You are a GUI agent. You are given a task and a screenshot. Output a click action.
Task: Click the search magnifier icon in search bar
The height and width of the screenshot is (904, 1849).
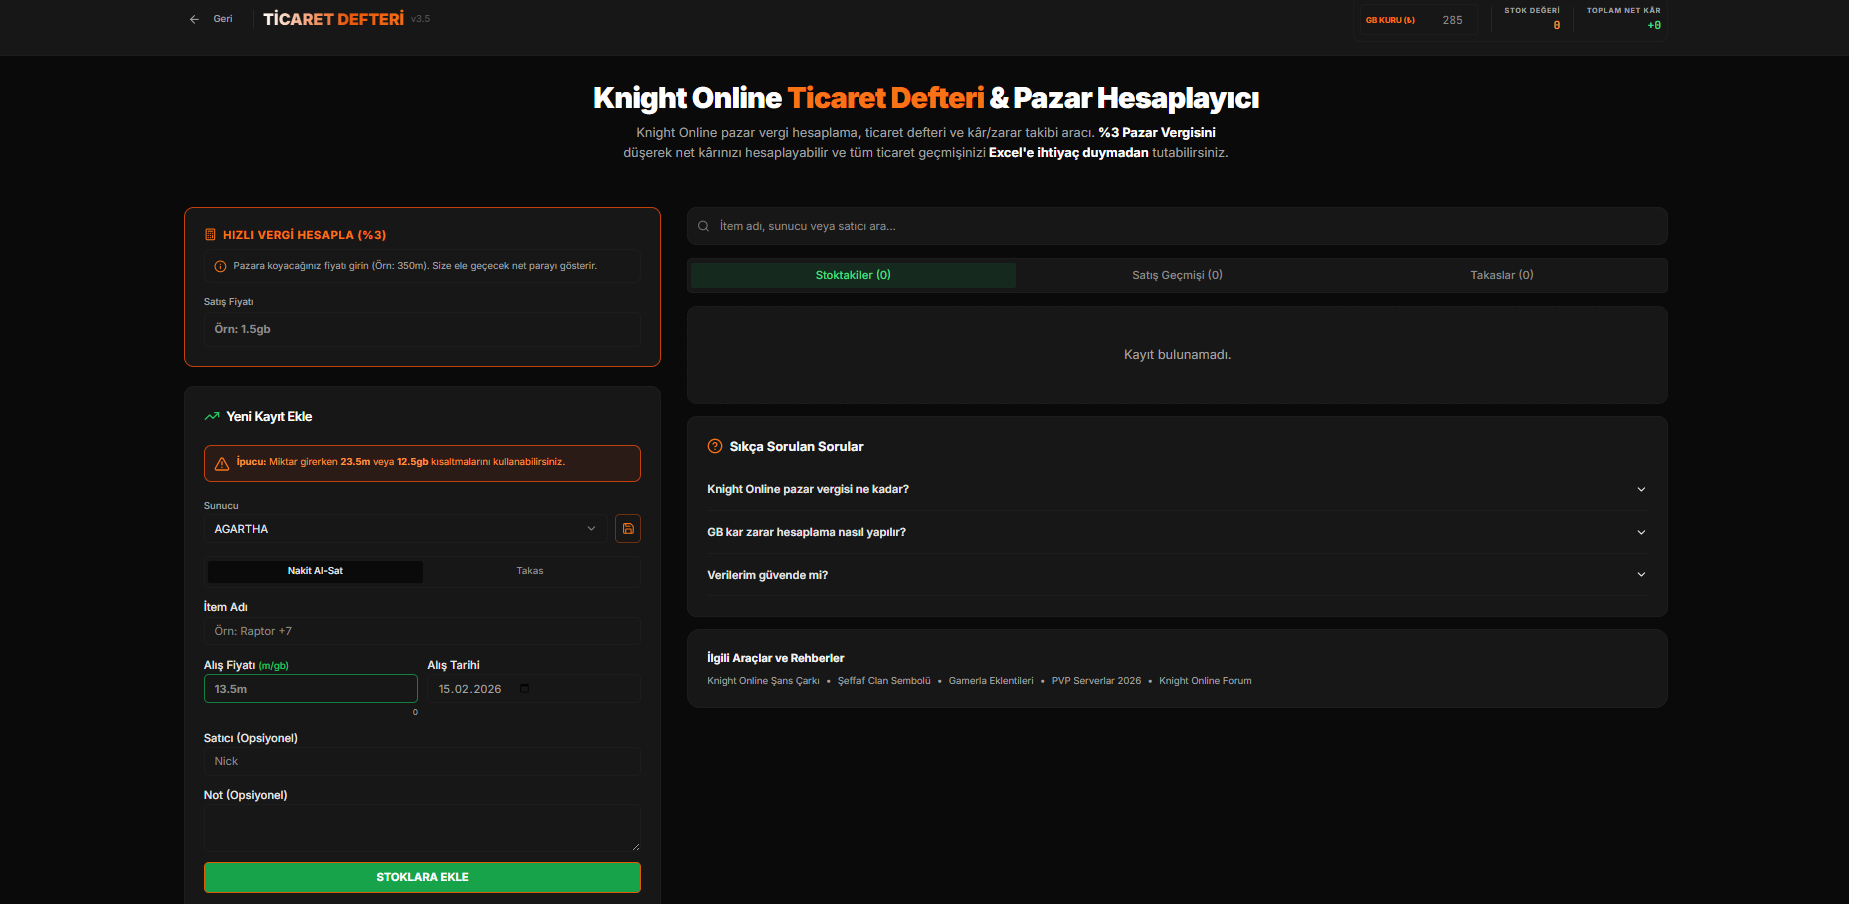coord(704,226)
